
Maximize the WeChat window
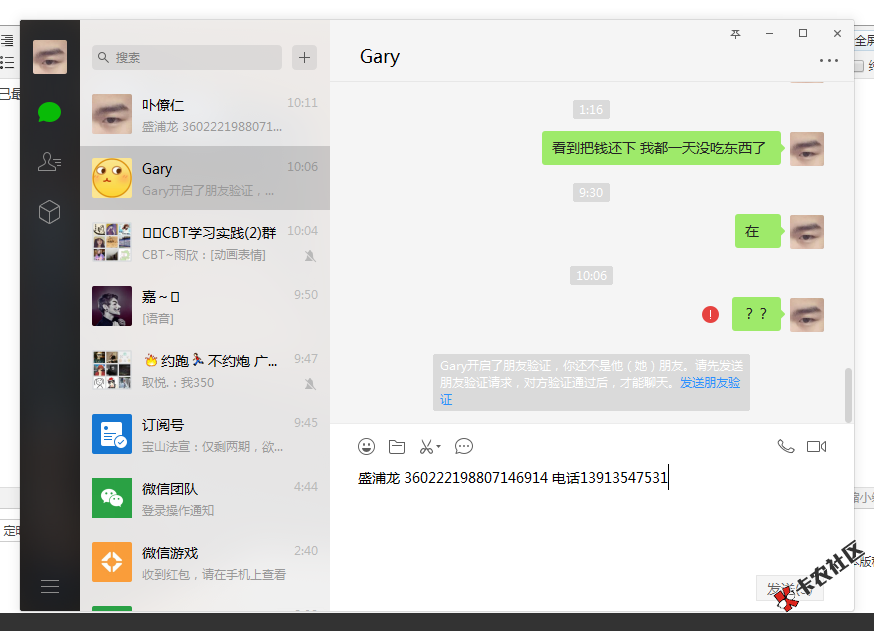803,33
